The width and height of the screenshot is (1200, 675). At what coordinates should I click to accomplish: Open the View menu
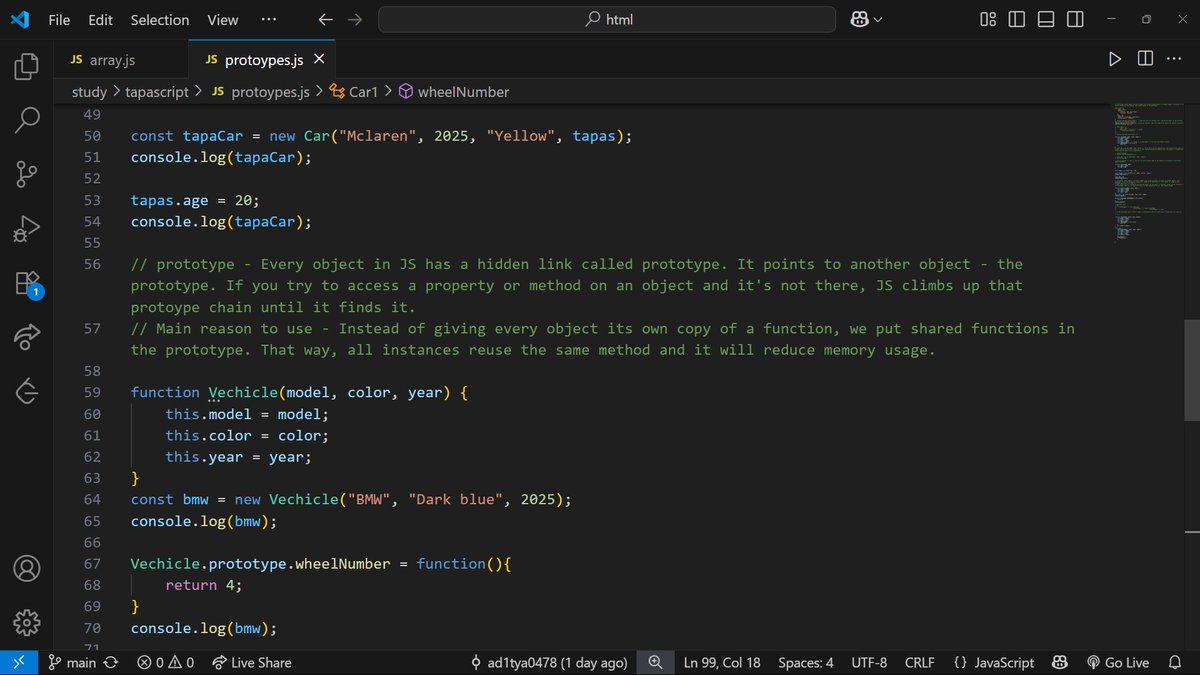click(x=222, y=19)
